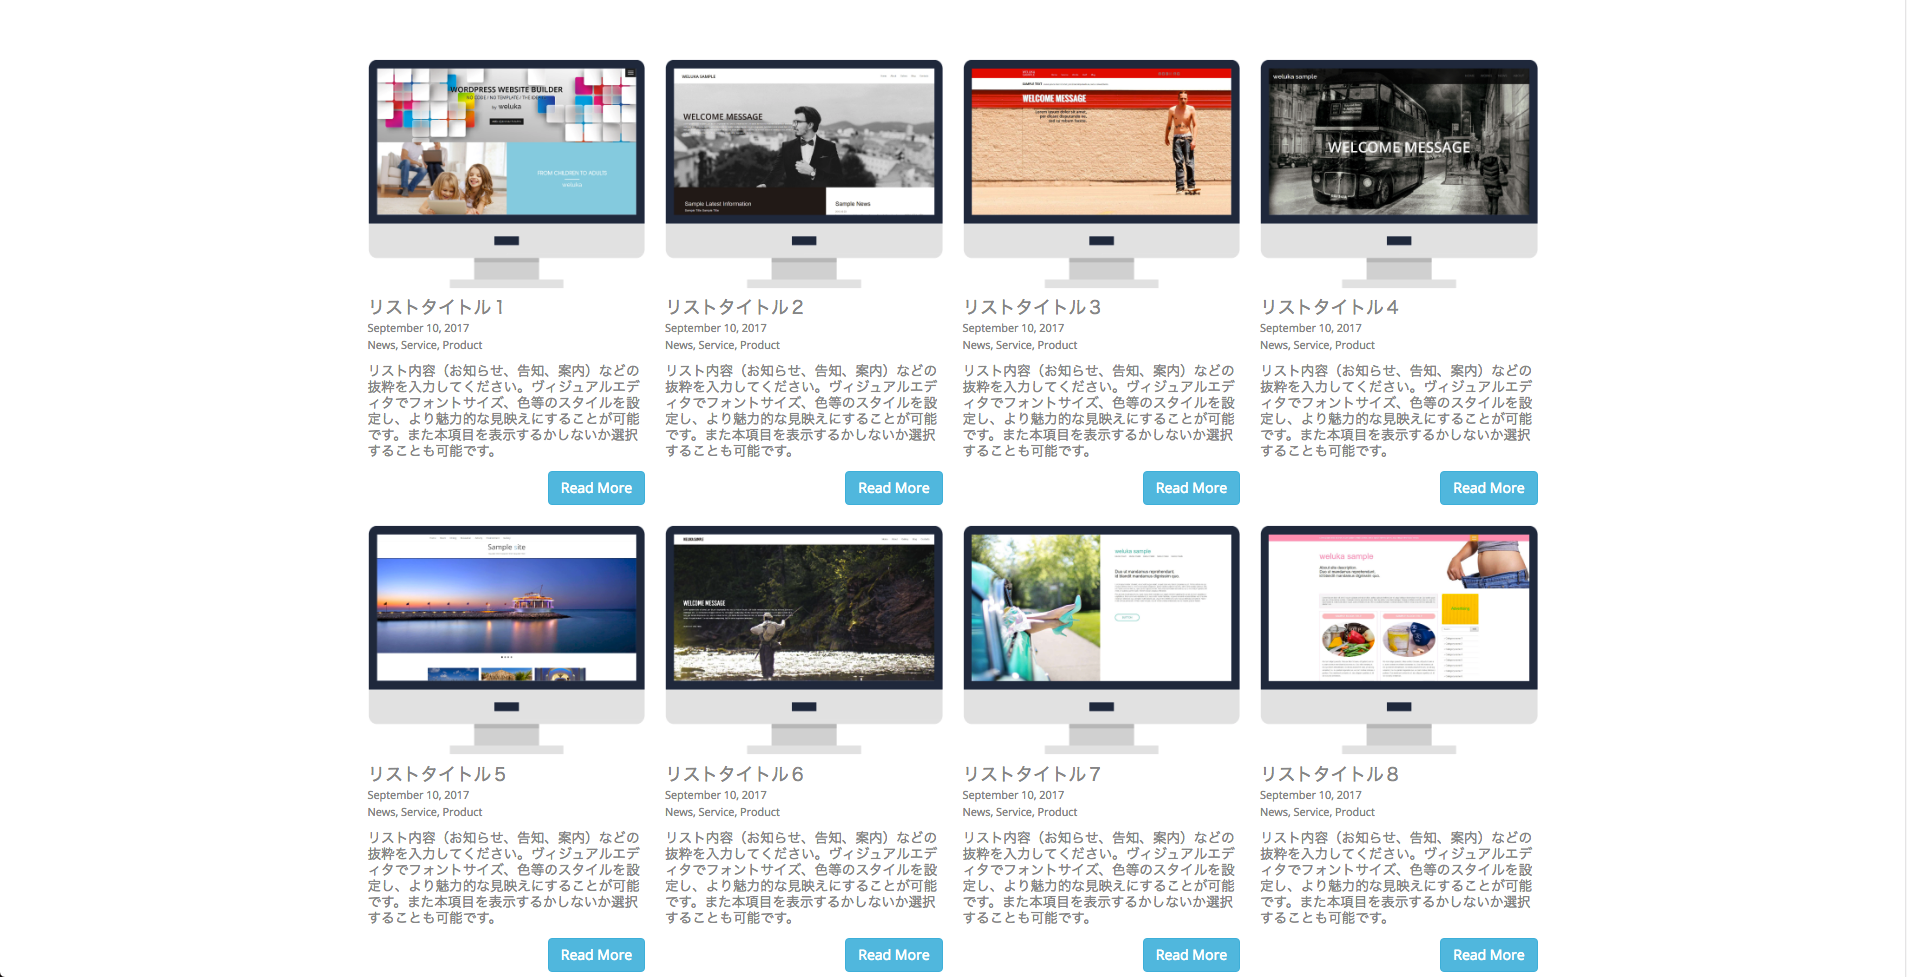This screenshot has width=1907, height=977.
Task: Click Read More under リストタイトル２
Action: coord(894,488)
